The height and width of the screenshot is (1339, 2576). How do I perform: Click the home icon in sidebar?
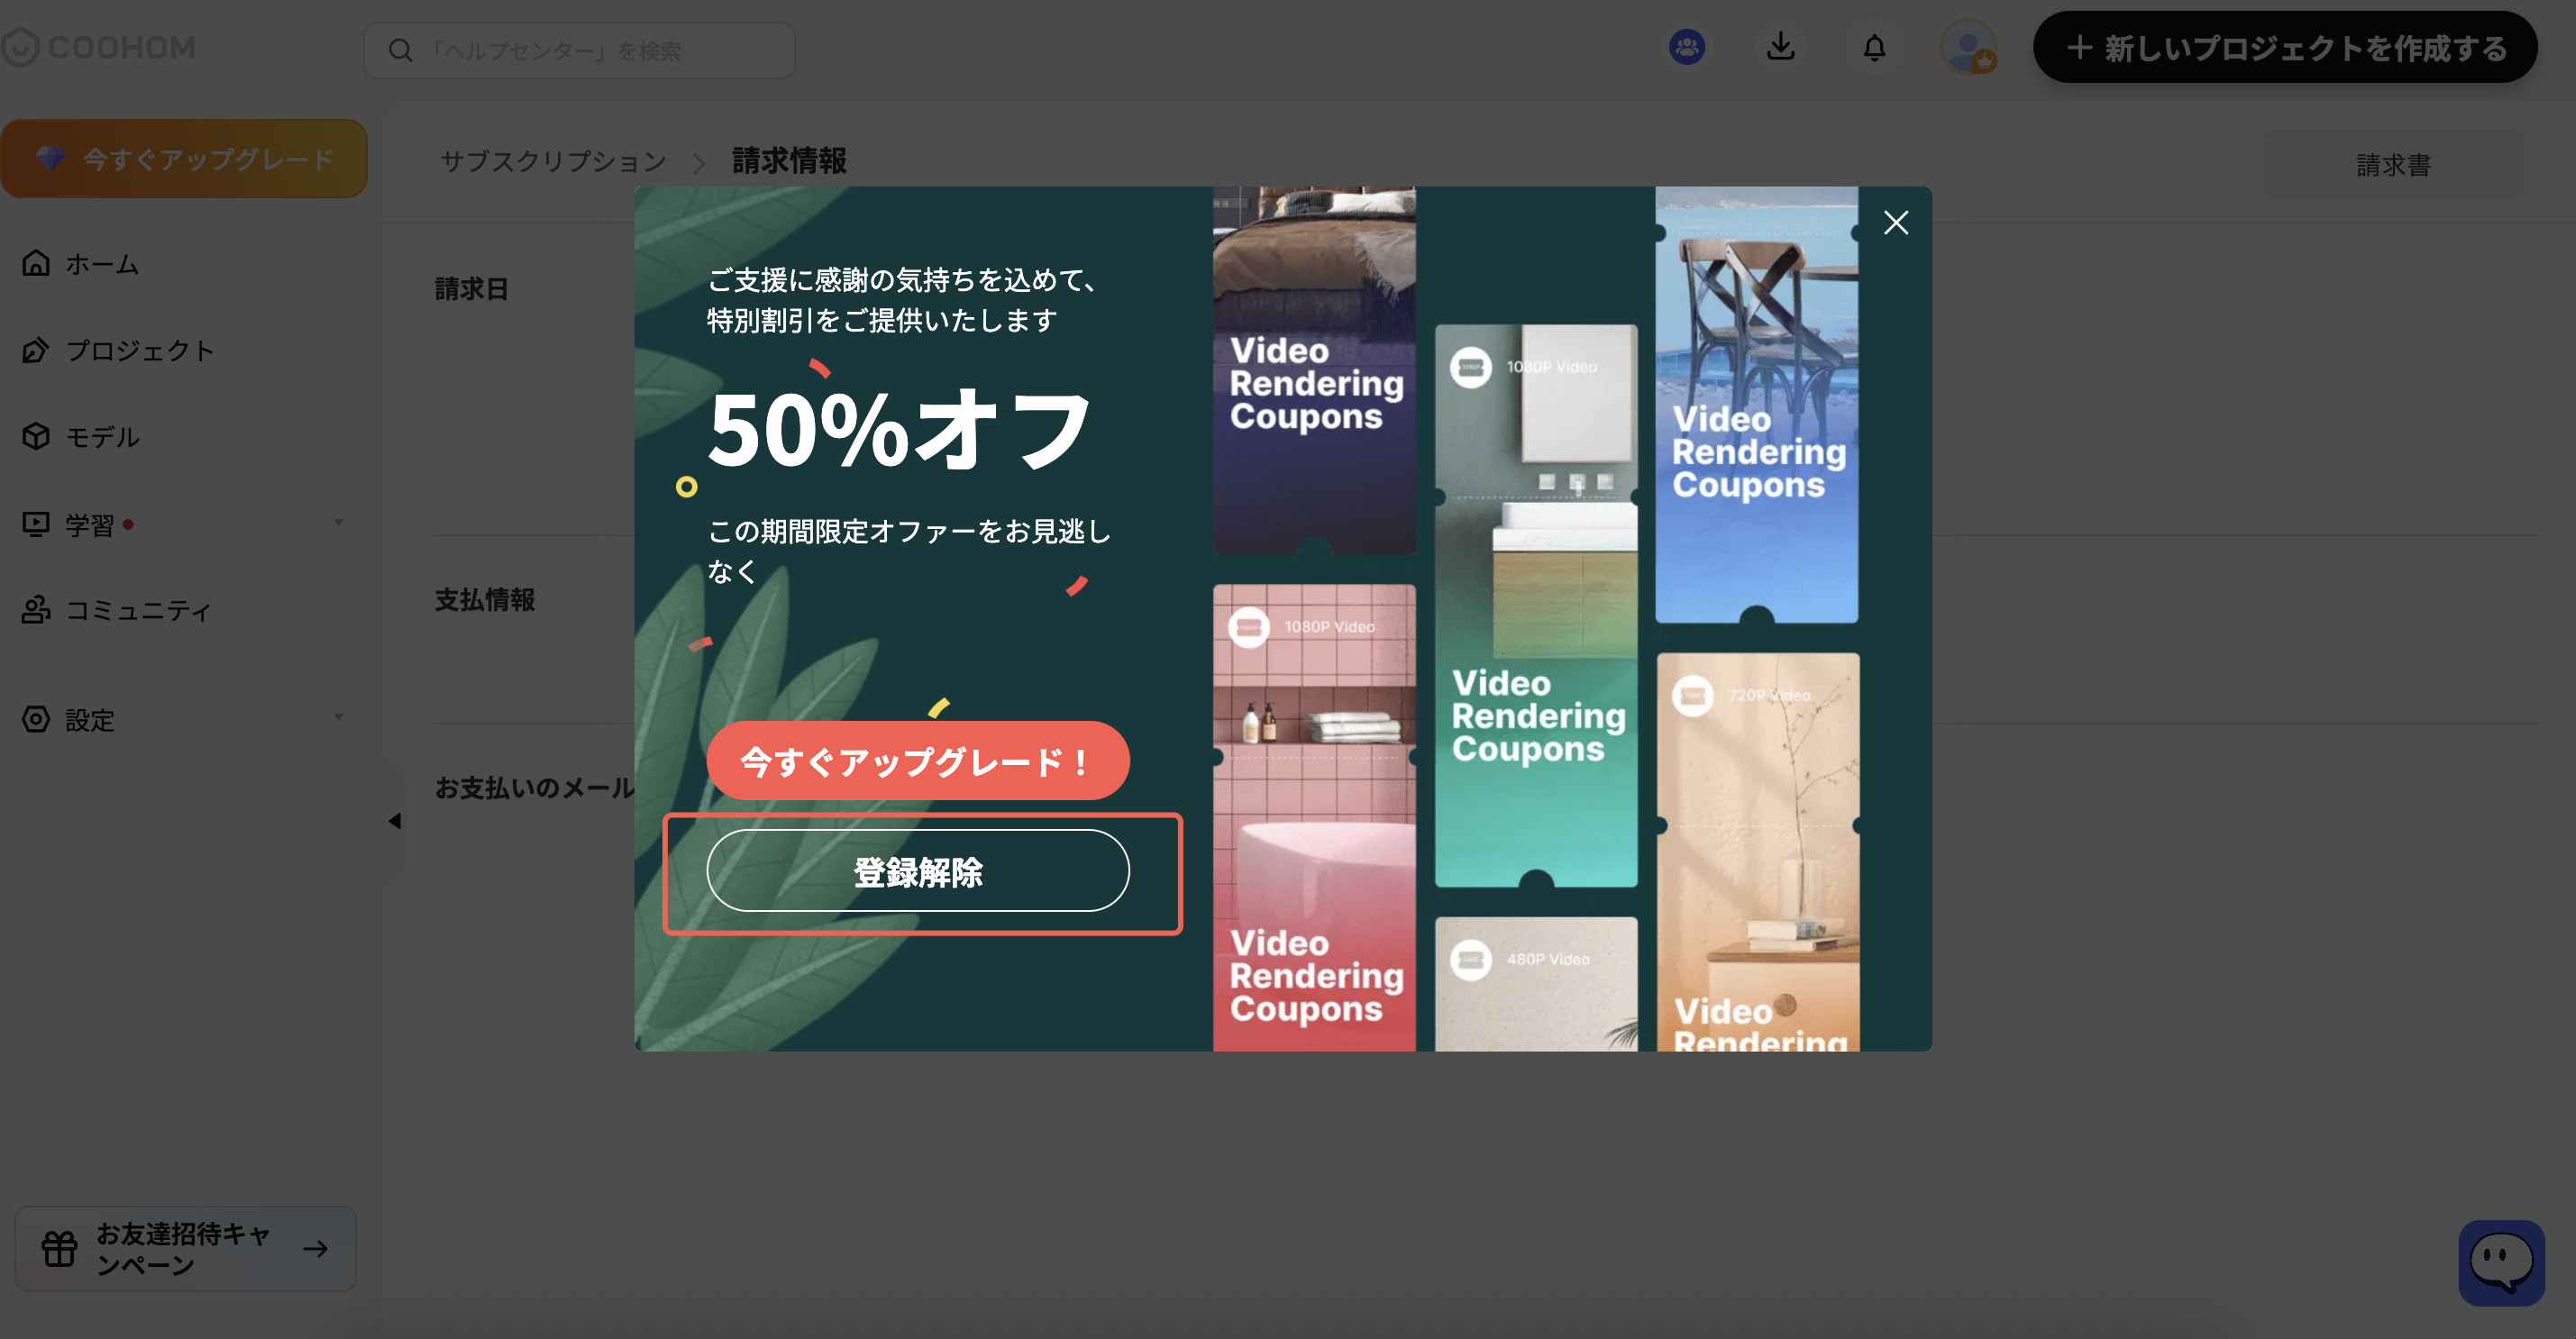point(36,263)
